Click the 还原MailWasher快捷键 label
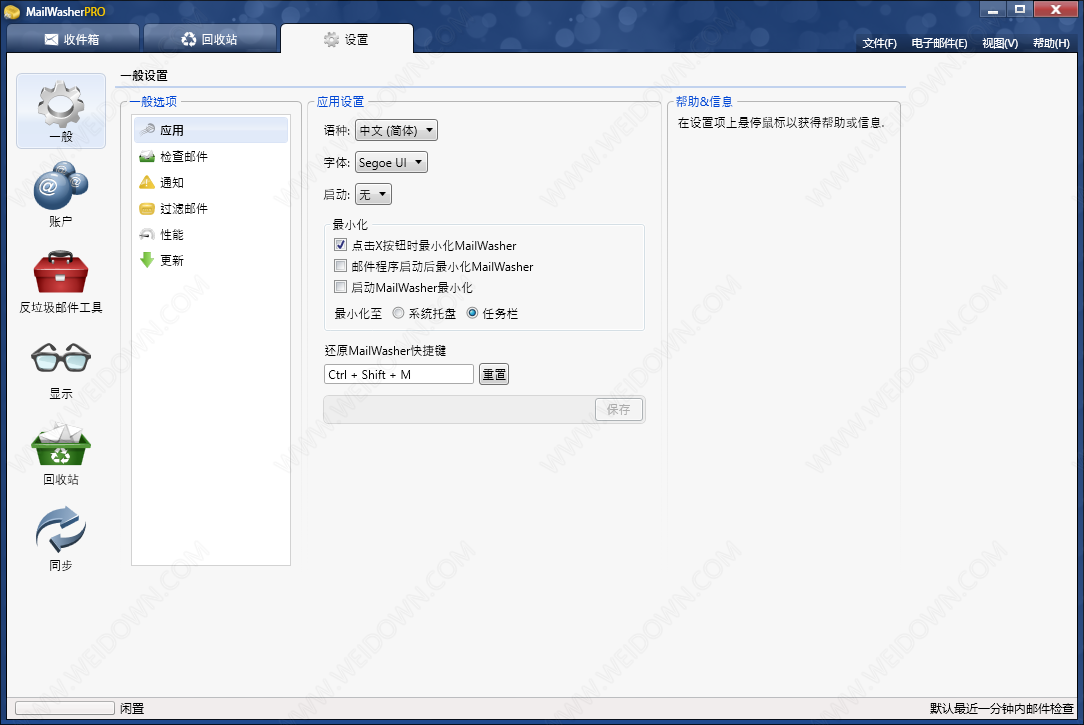The width and height of the screenshot is (1084, 725). pyautogui.click(x=385, y=350)
